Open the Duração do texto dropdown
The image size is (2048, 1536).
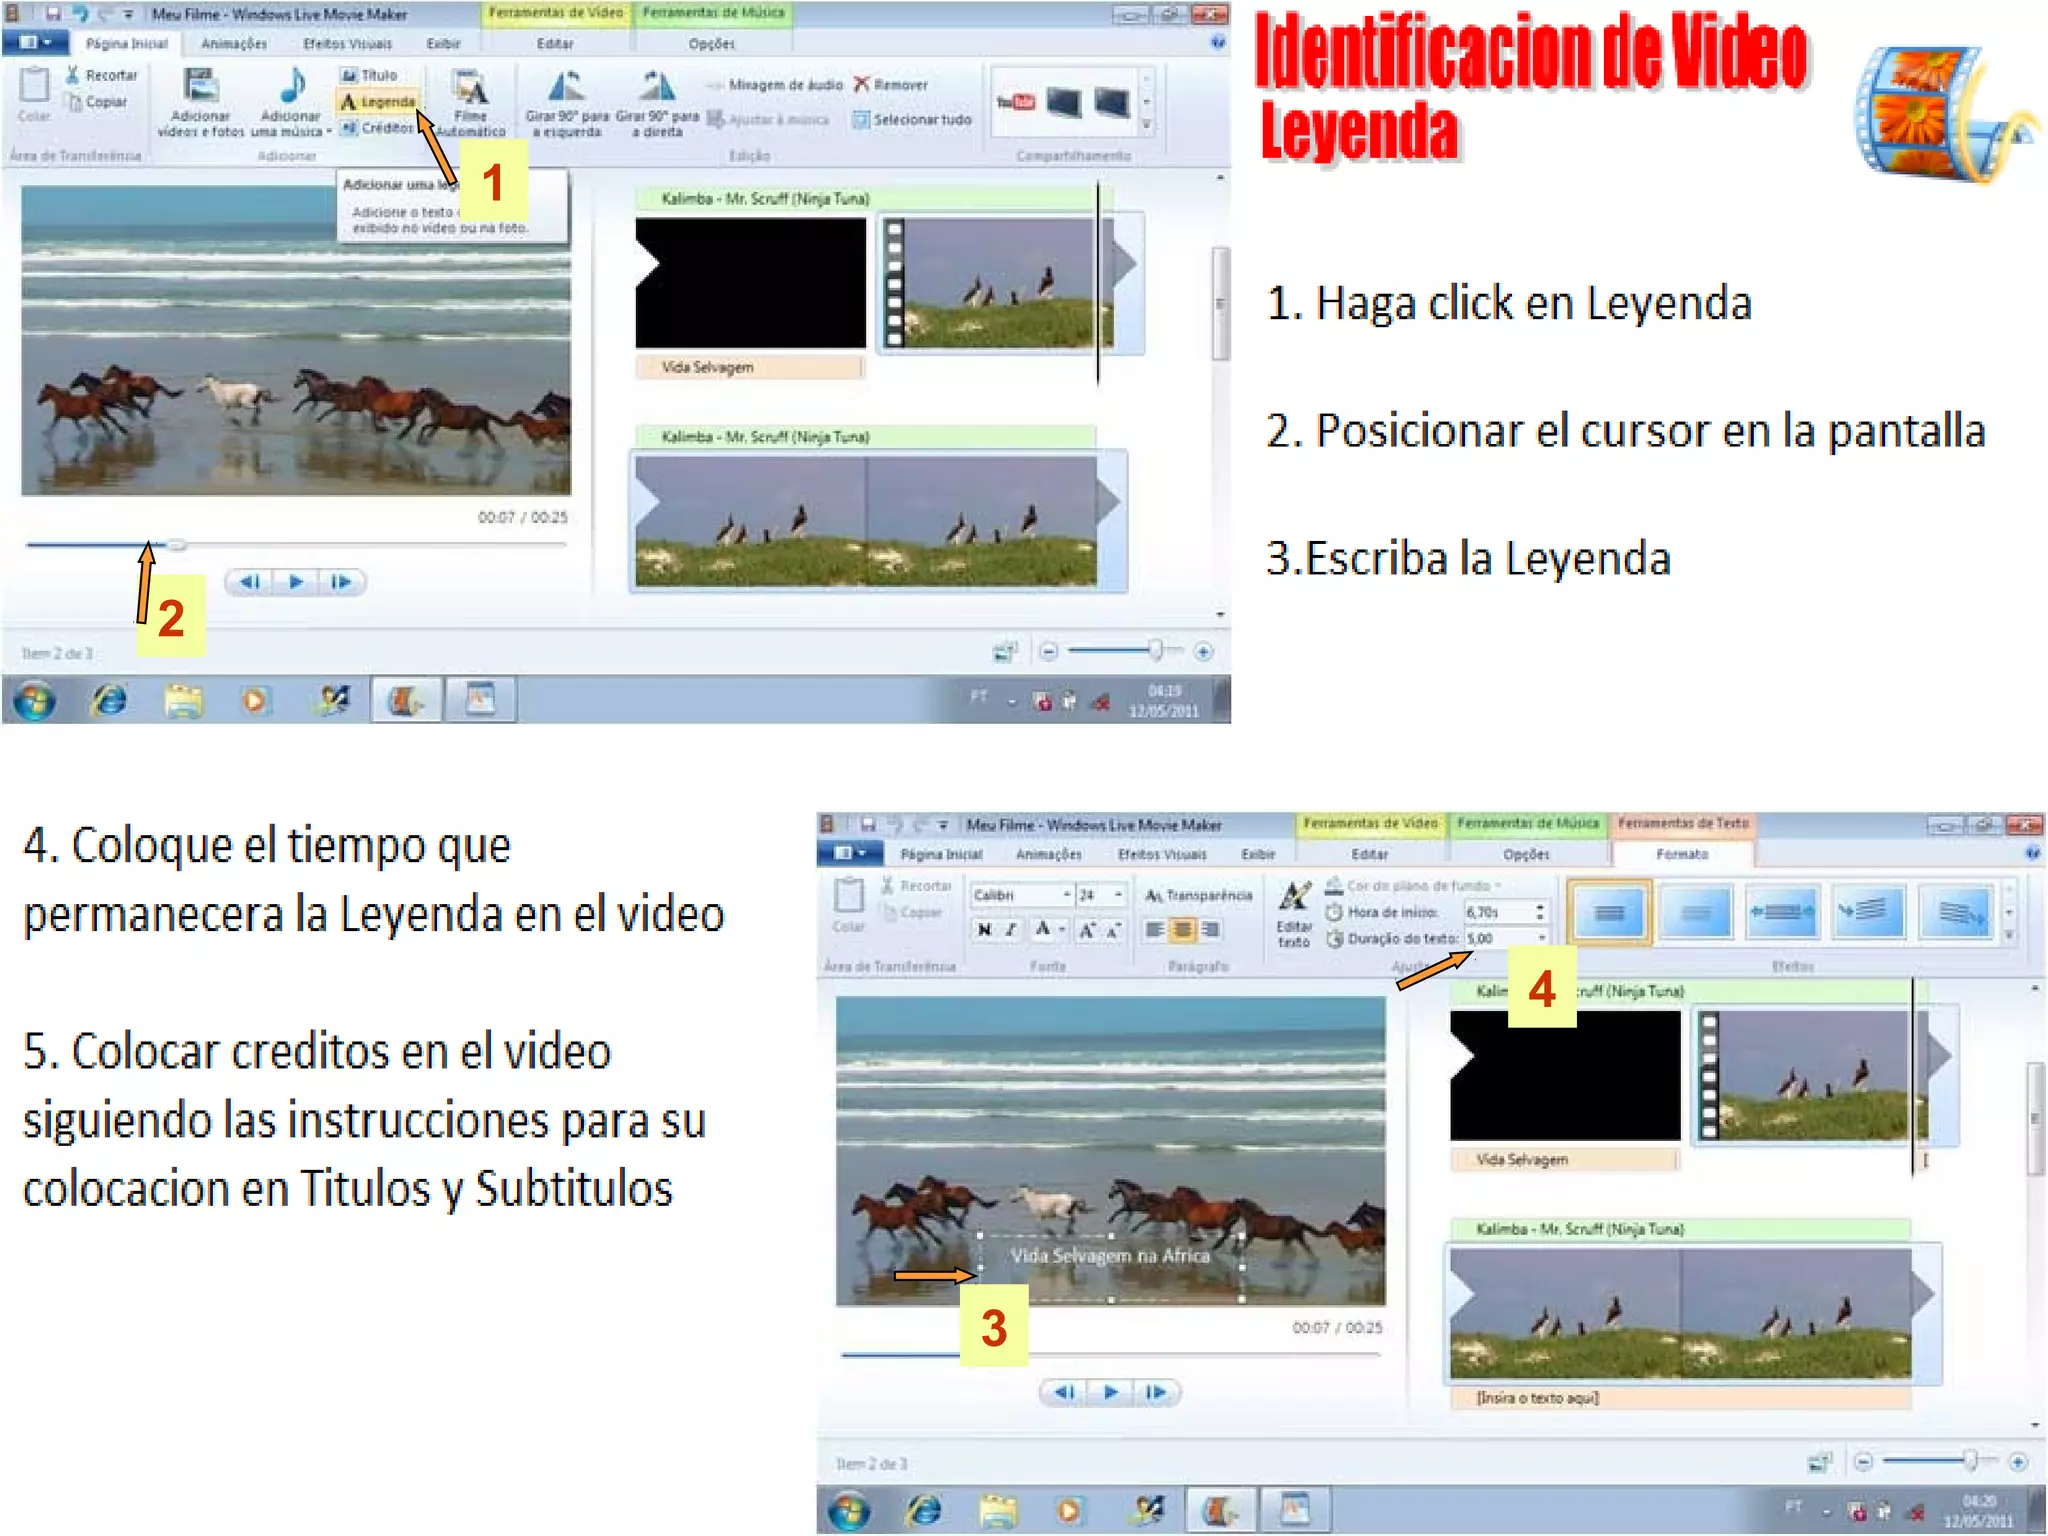pyautogui.click(x=1542, y=938)
